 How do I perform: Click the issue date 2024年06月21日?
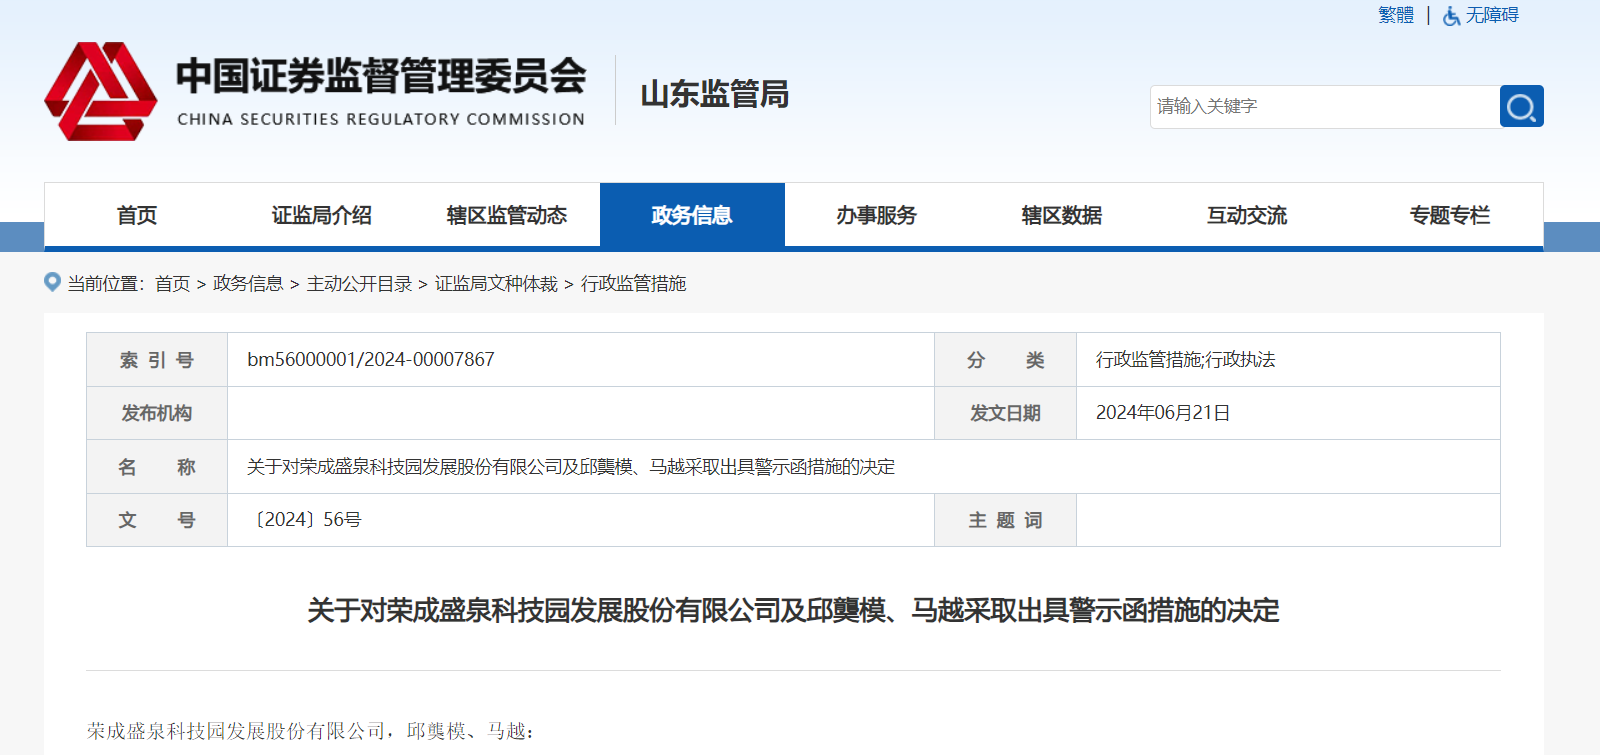point(1163,413)
